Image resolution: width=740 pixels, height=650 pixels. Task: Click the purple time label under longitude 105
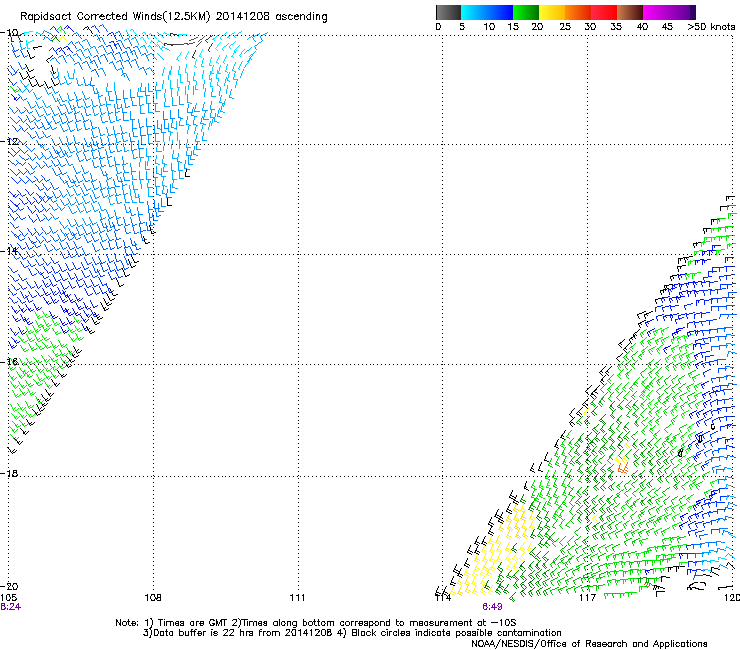10,607
